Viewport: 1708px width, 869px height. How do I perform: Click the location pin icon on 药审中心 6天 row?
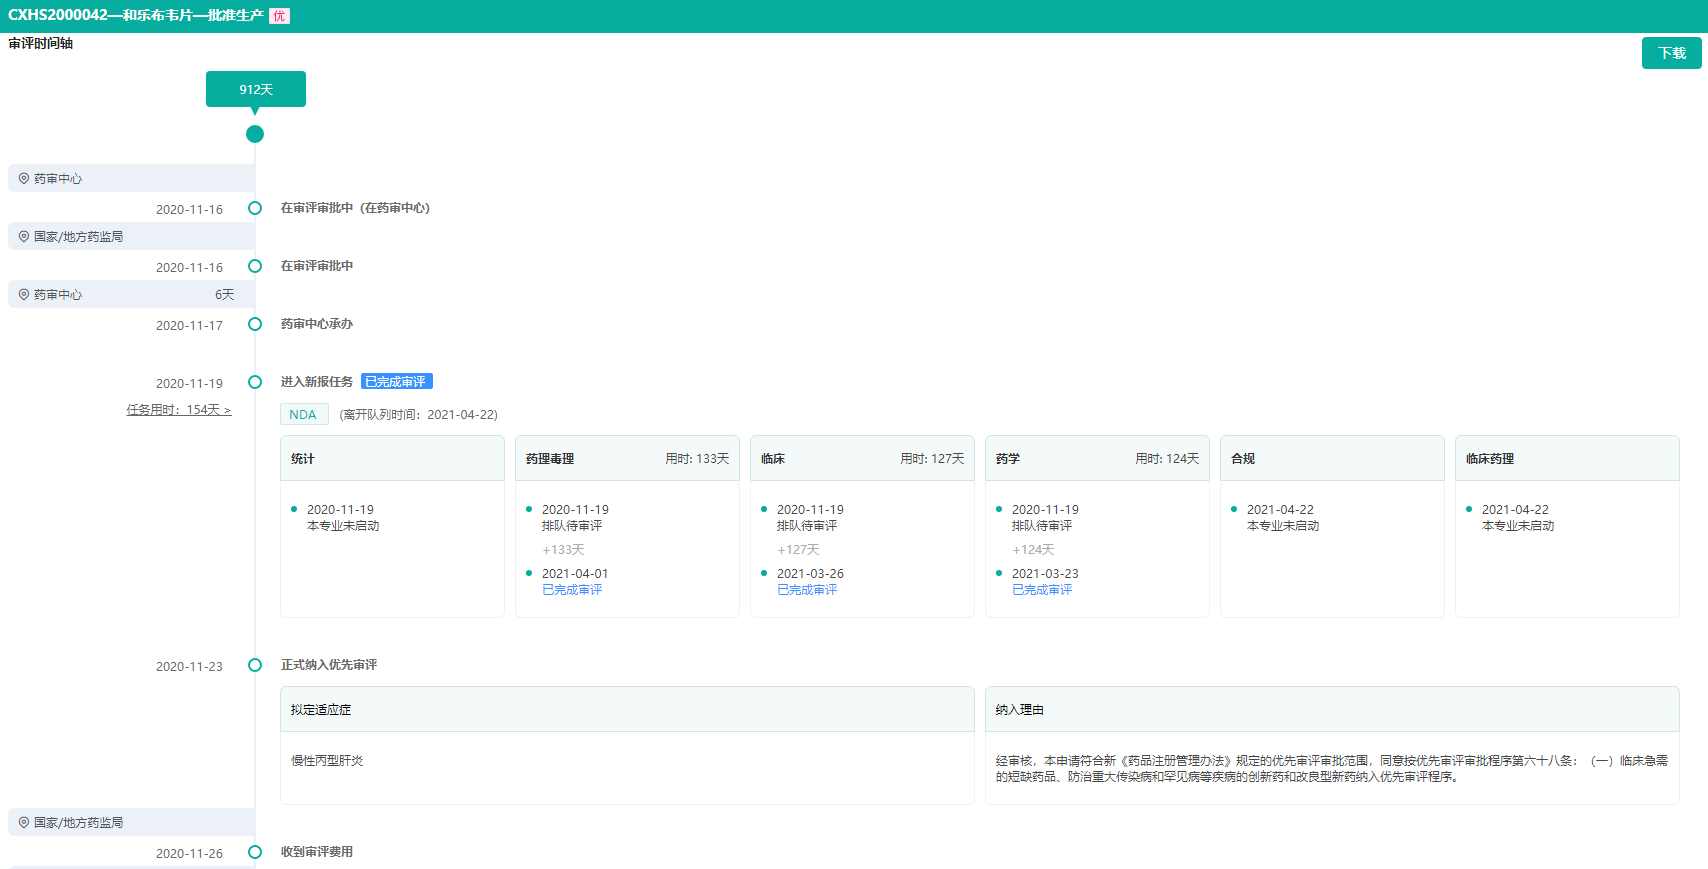click(24, 295)
